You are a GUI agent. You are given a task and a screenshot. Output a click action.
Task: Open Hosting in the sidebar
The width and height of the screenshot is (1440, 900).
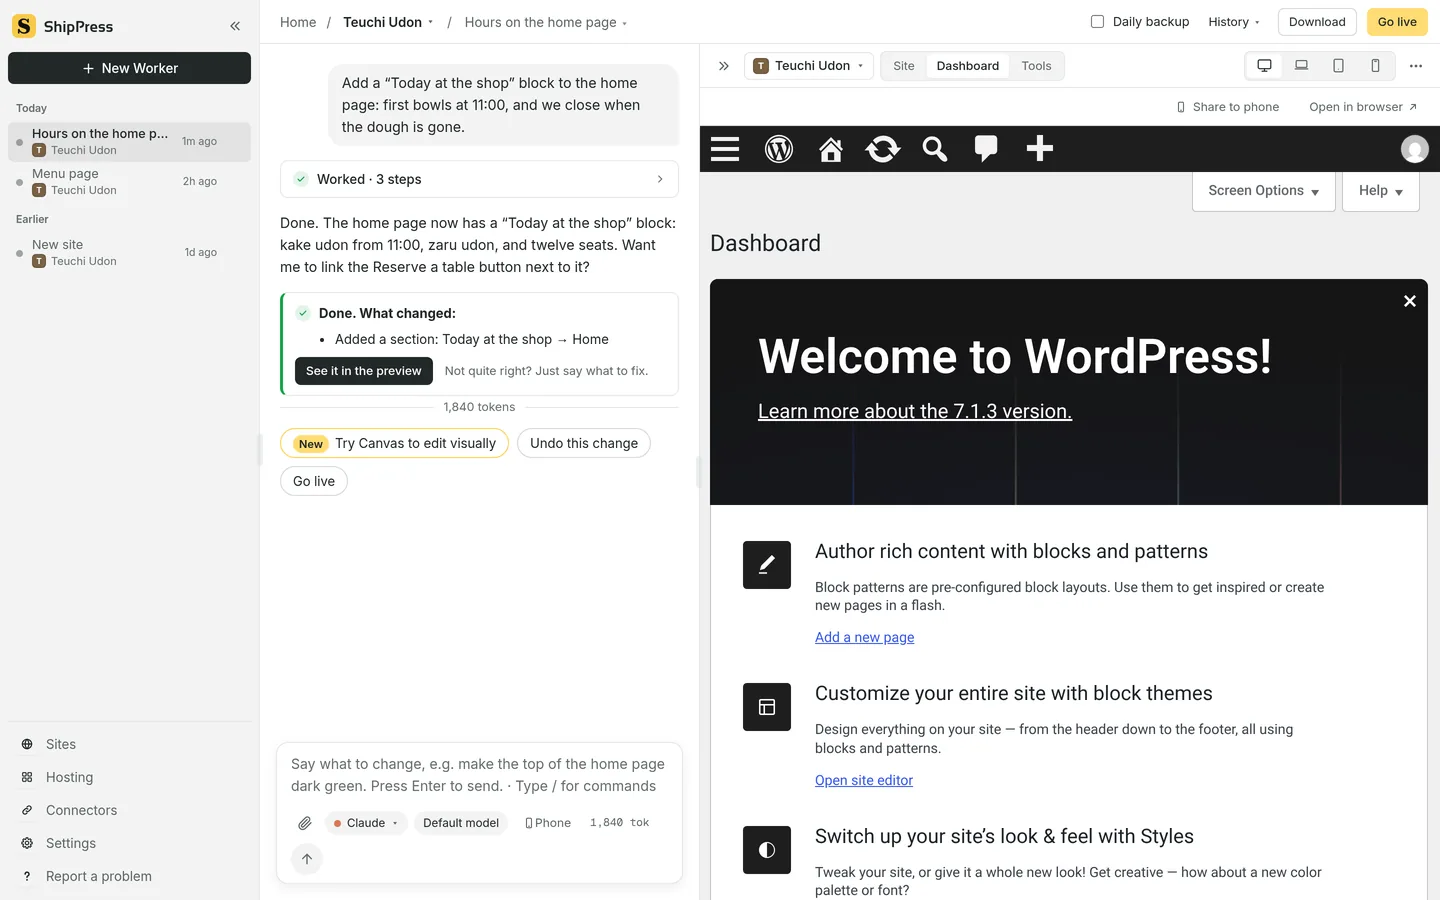pos(69,777)
